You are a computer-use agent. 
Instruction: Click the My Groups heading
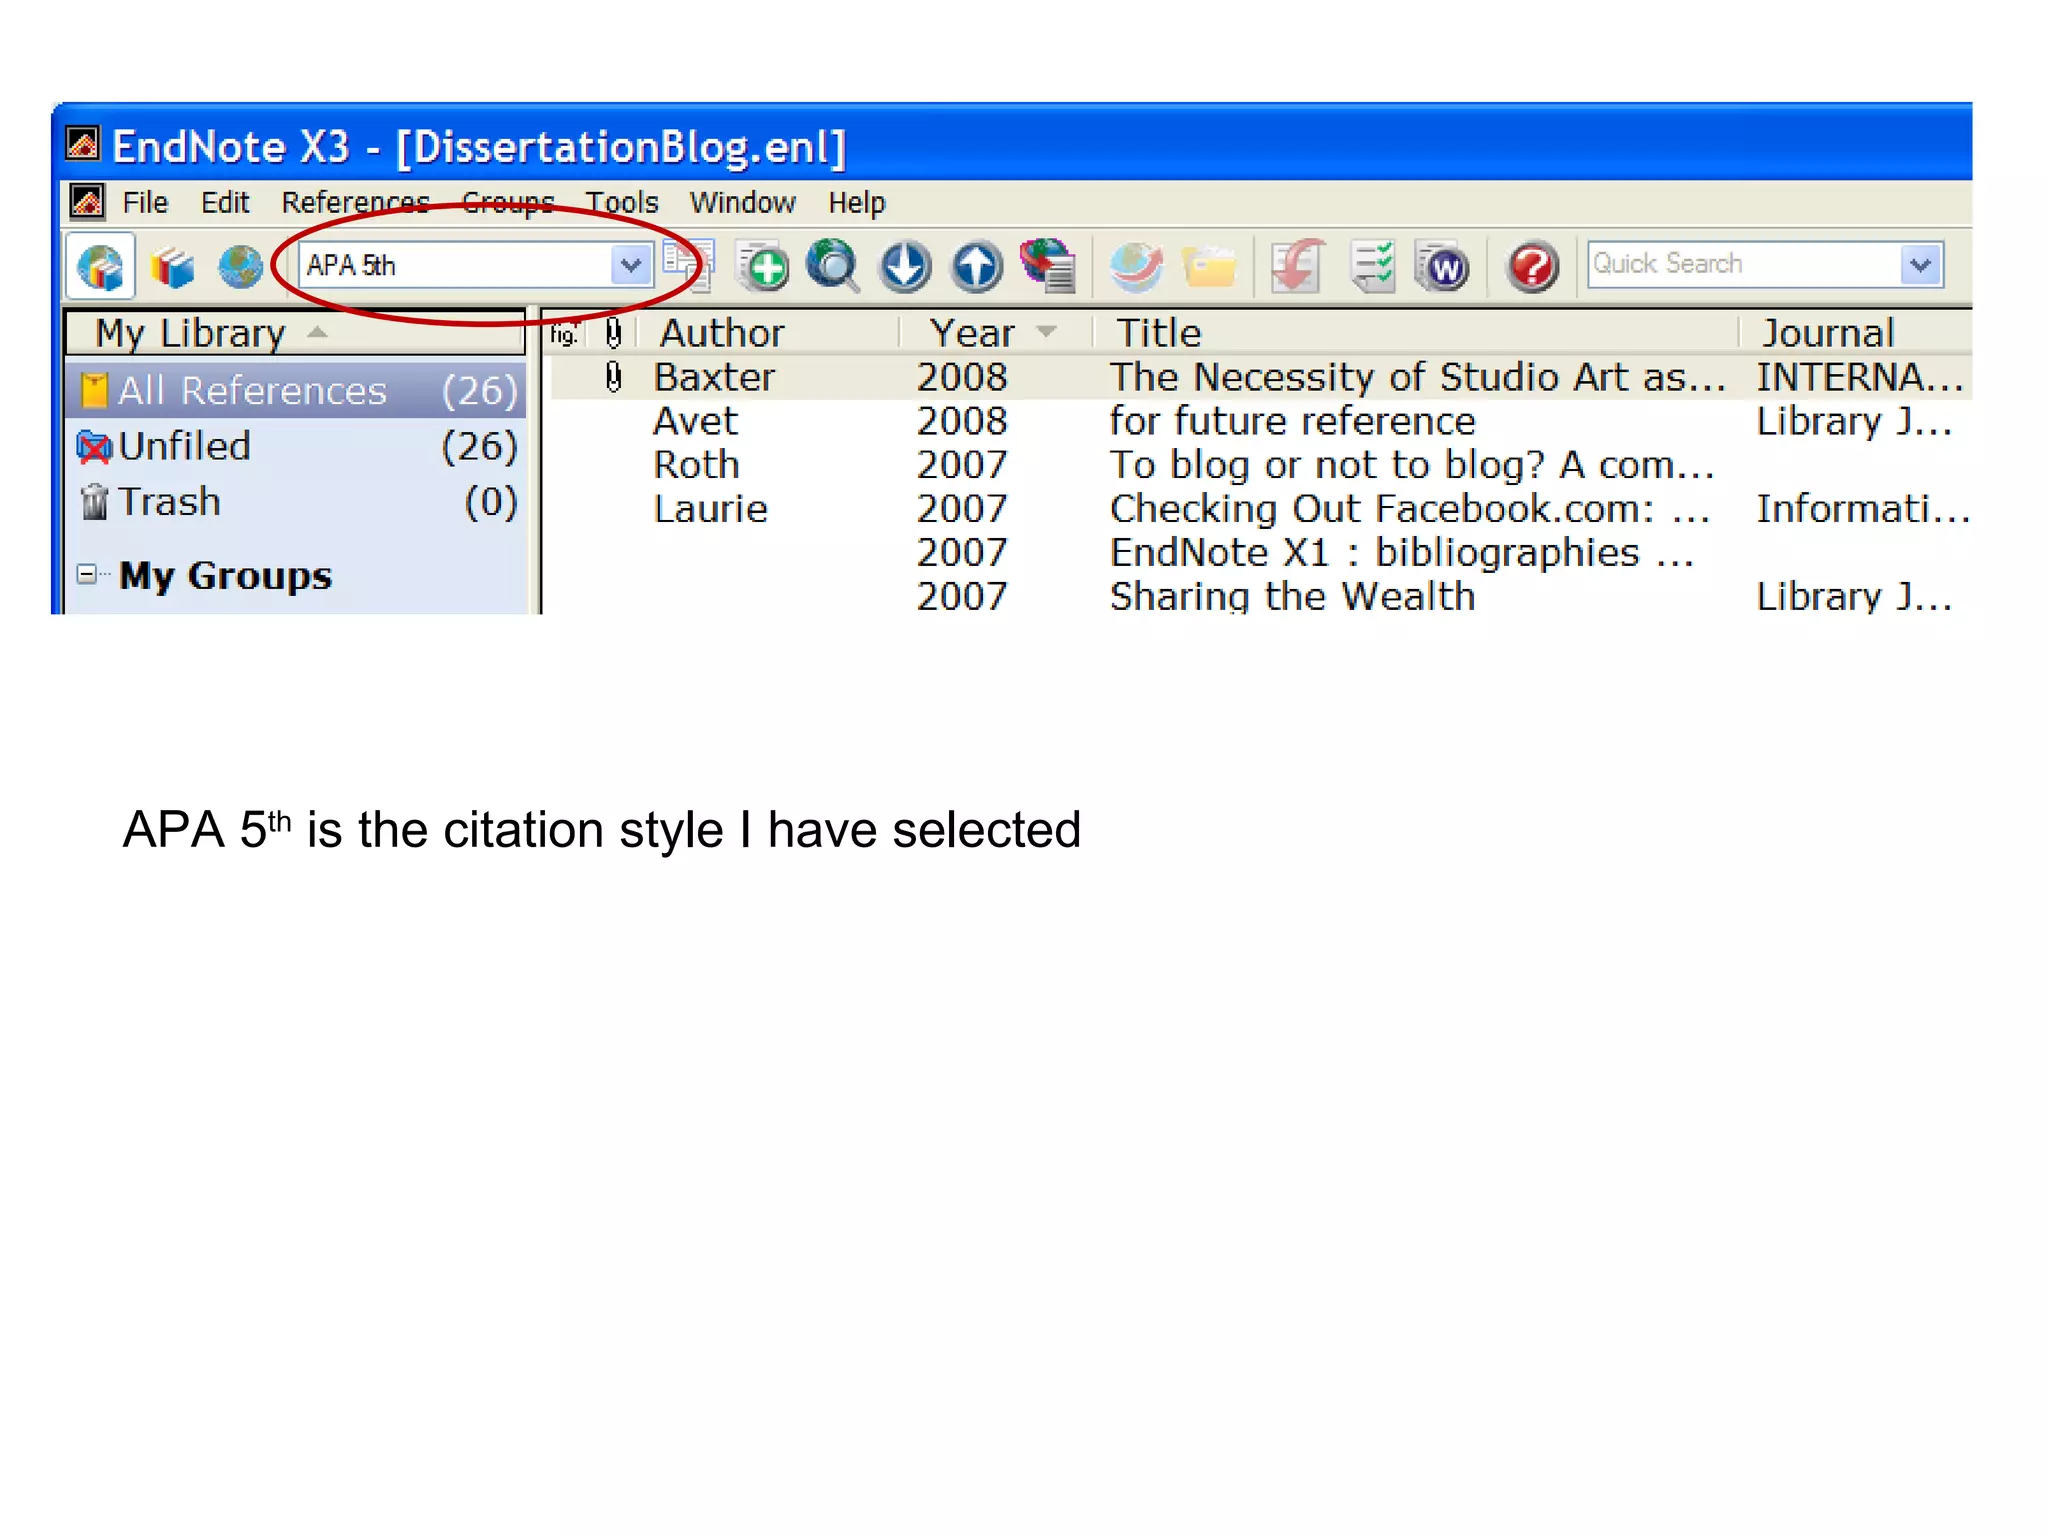(225, 577)
